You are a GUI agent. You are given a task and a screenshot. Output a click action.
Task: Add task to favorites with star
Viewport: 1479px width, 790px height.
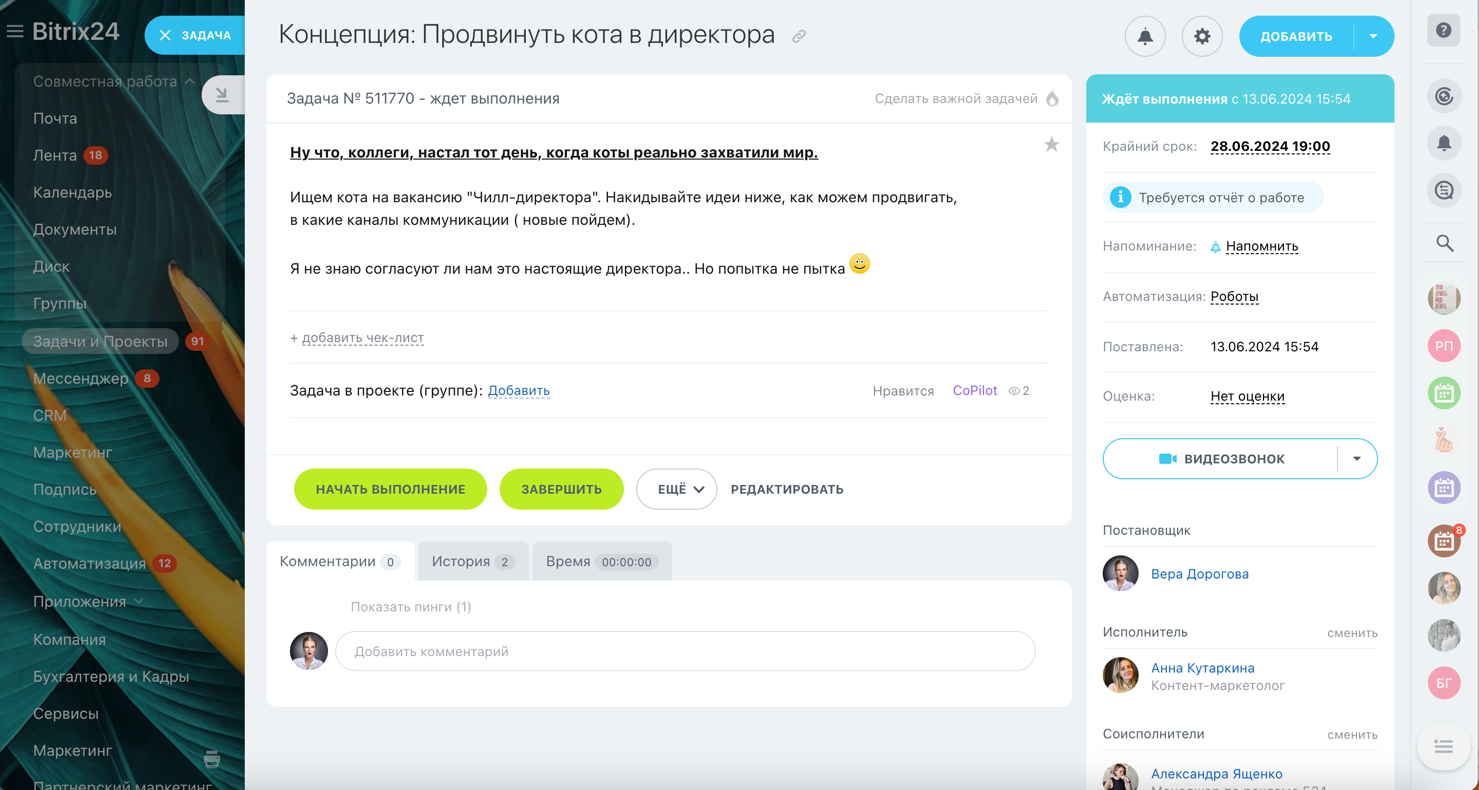tap(1052, 145)
